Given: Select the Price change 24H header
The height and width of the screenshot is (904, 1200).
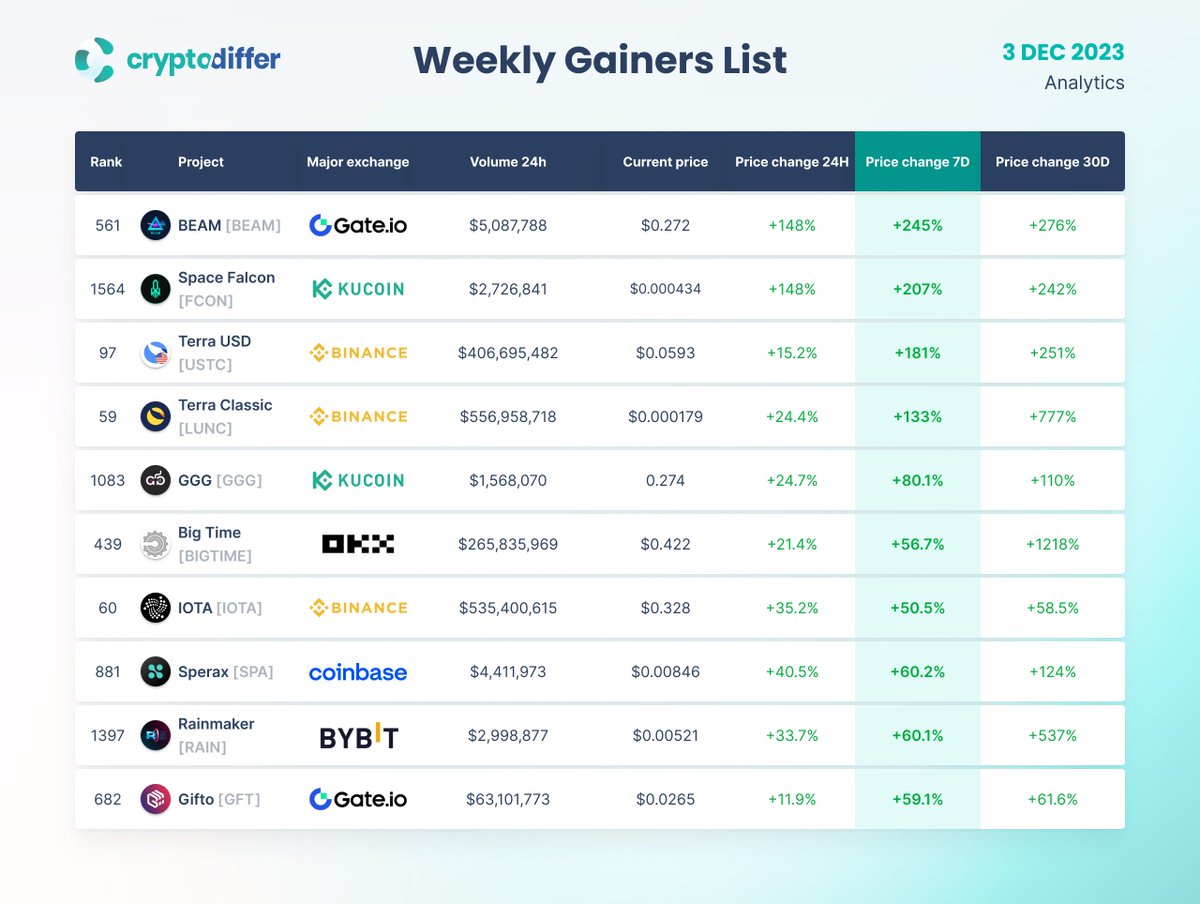Looking at the screenshot, I should pyautogui.click(x=792, y=161).
